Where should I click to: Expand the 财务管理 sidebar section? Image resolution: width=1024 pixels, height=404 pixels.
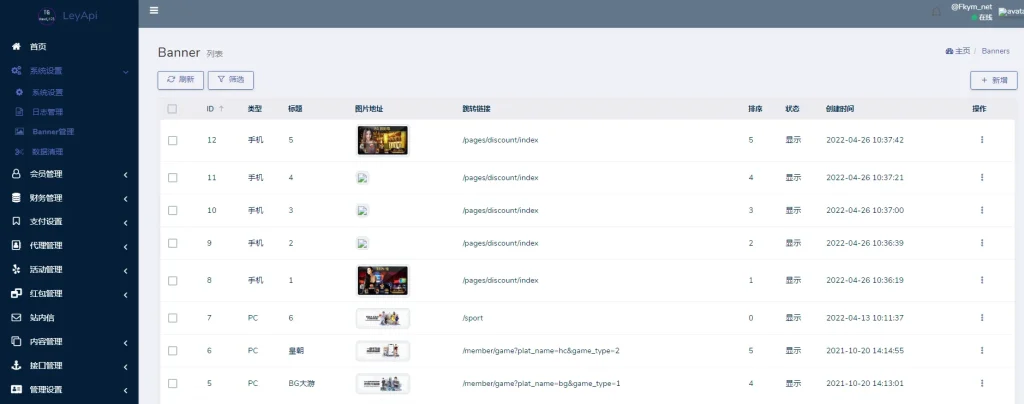(68, 198)
